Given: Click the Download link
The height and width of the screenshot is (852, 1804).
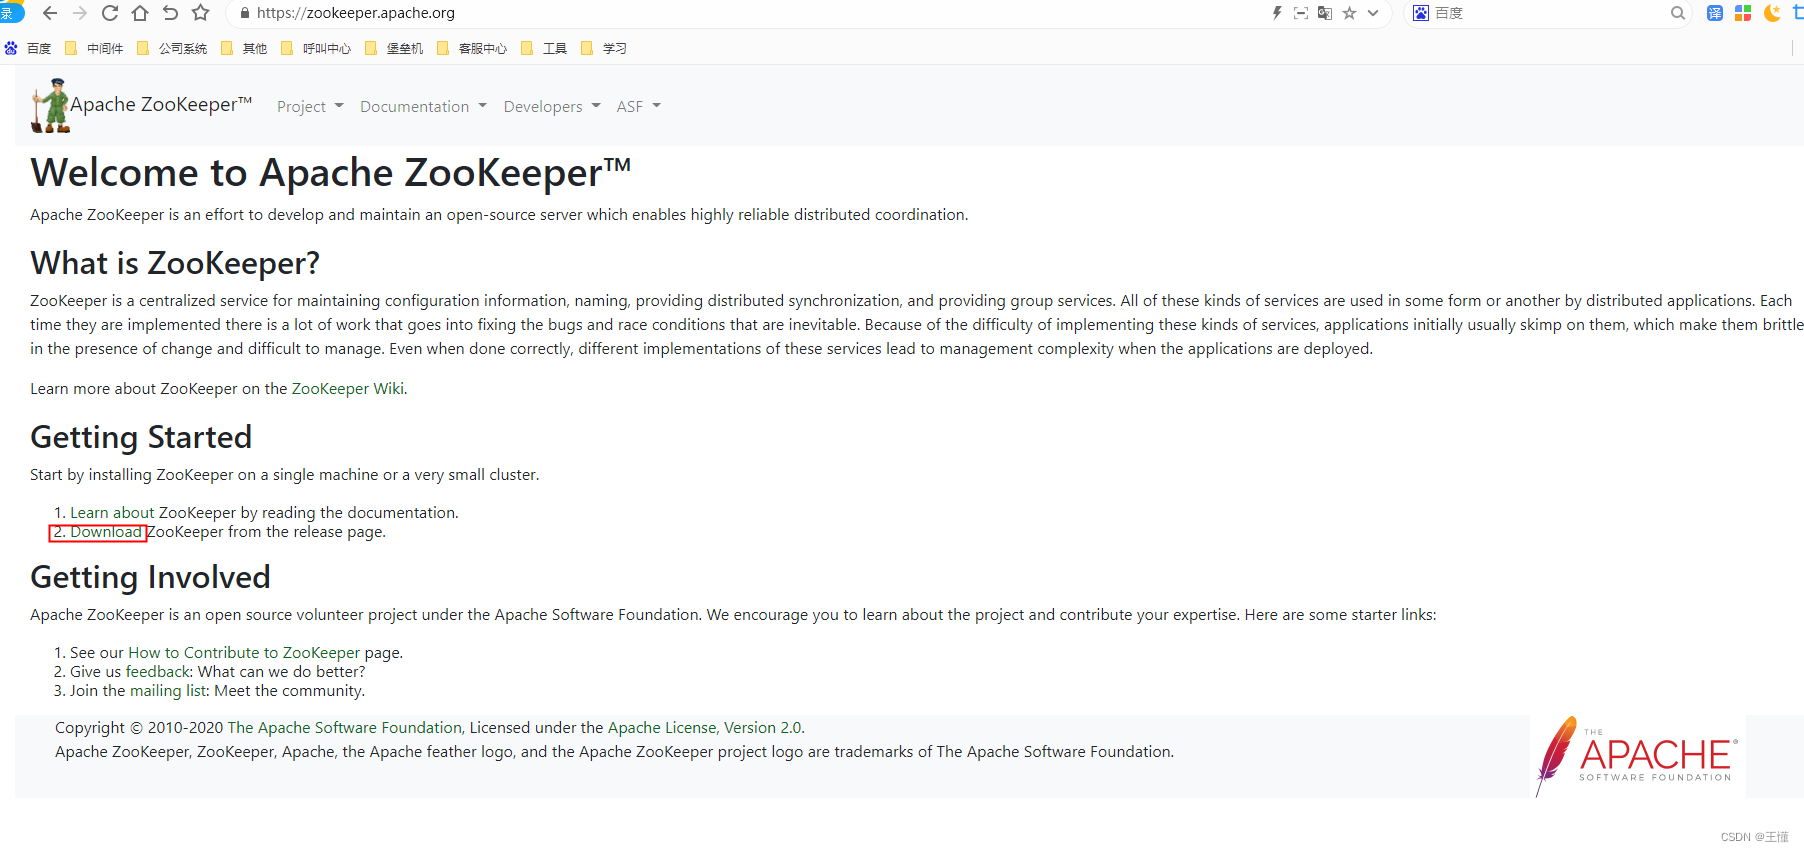Looking at the screenshot, I should 105,532.
